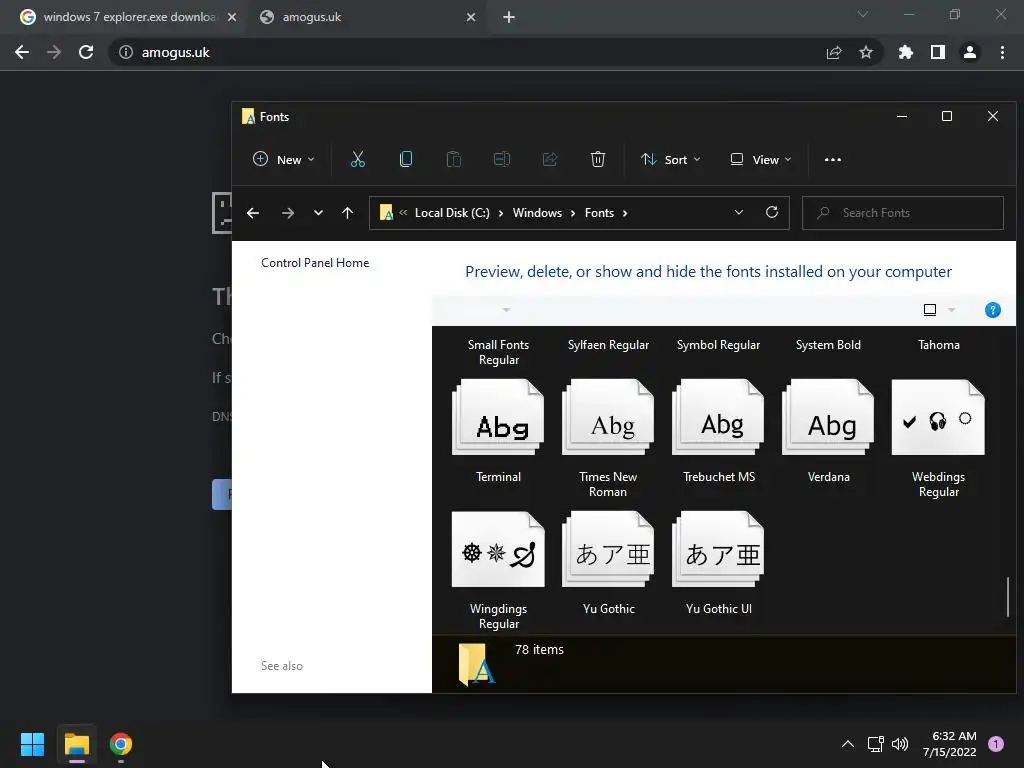Viewport: 1024px width, 768px height.
Task: Open the notification badge in taskbar corner
Action: pyautogui.click(x=996, y=744)
